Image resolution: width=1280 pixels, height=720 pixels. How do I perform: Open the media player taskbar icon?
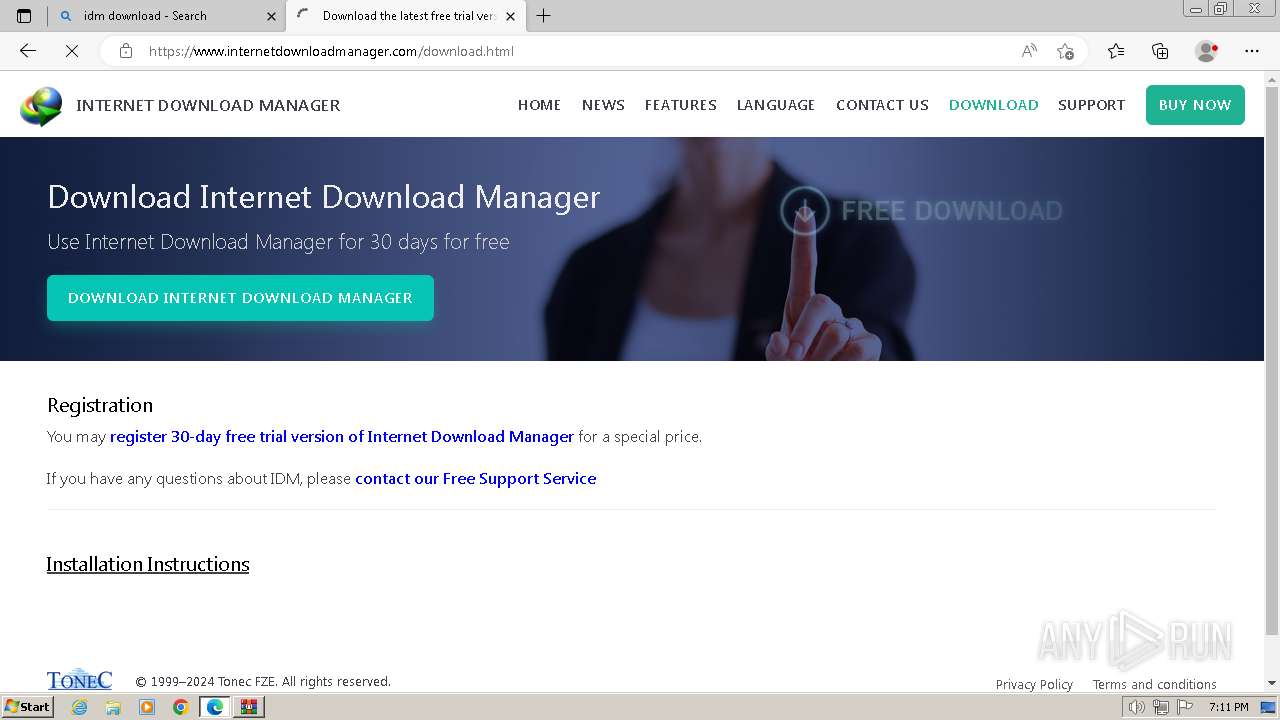tap(147, 707)
